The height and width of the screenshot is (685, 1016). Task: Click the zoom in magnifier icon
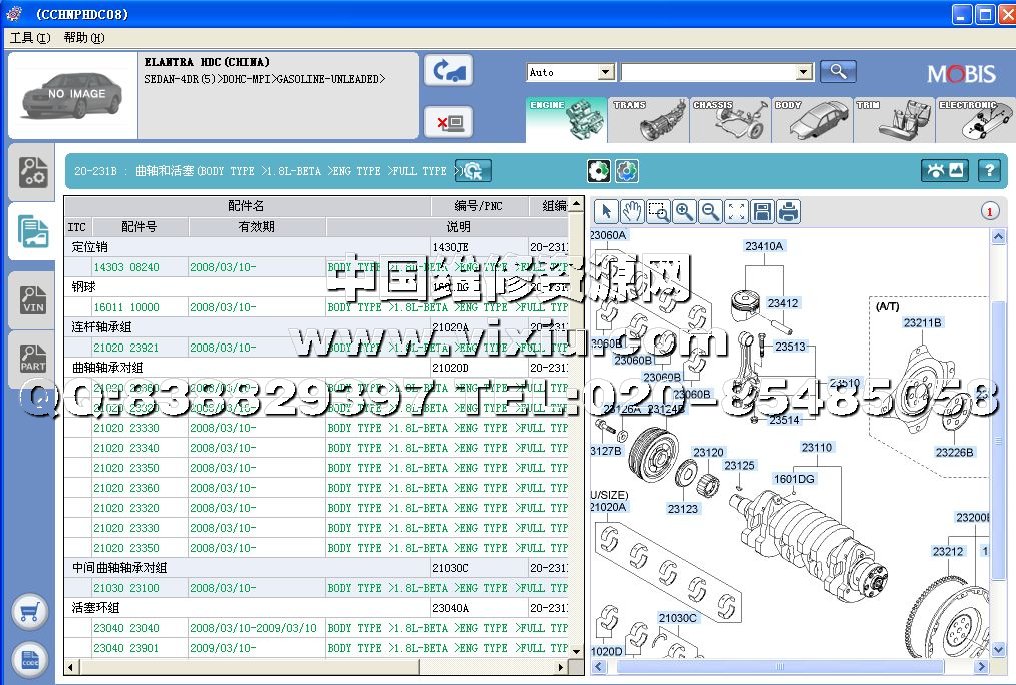coord(684,211)
